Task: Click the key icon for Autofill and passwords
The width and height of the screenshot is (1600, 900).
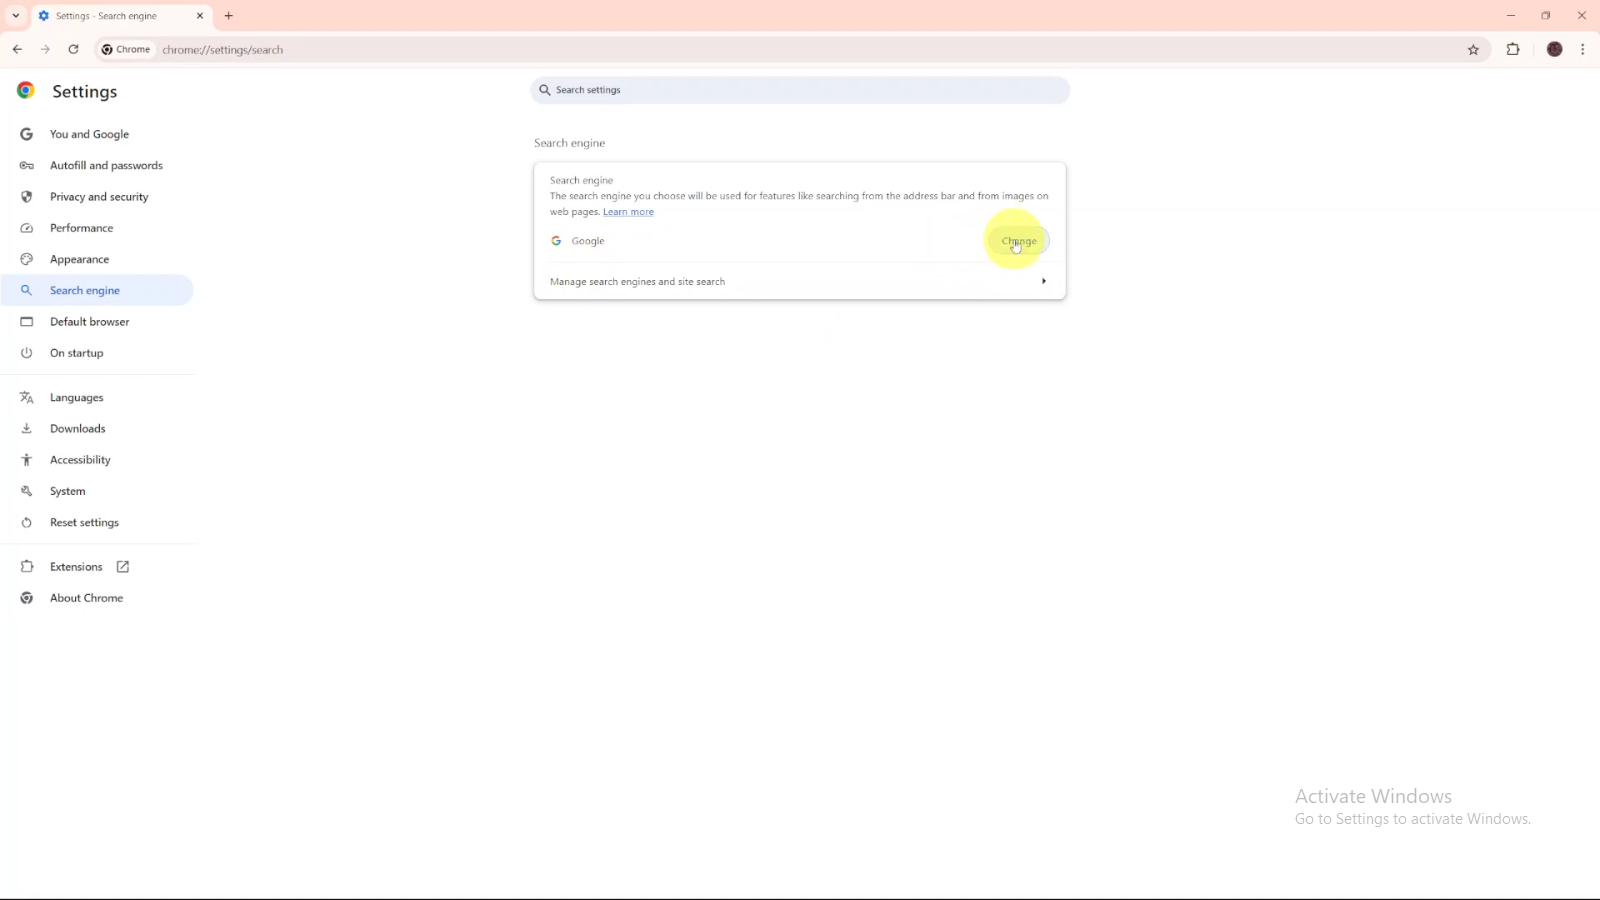Action: pyautogui.click(x=27, y=165)
